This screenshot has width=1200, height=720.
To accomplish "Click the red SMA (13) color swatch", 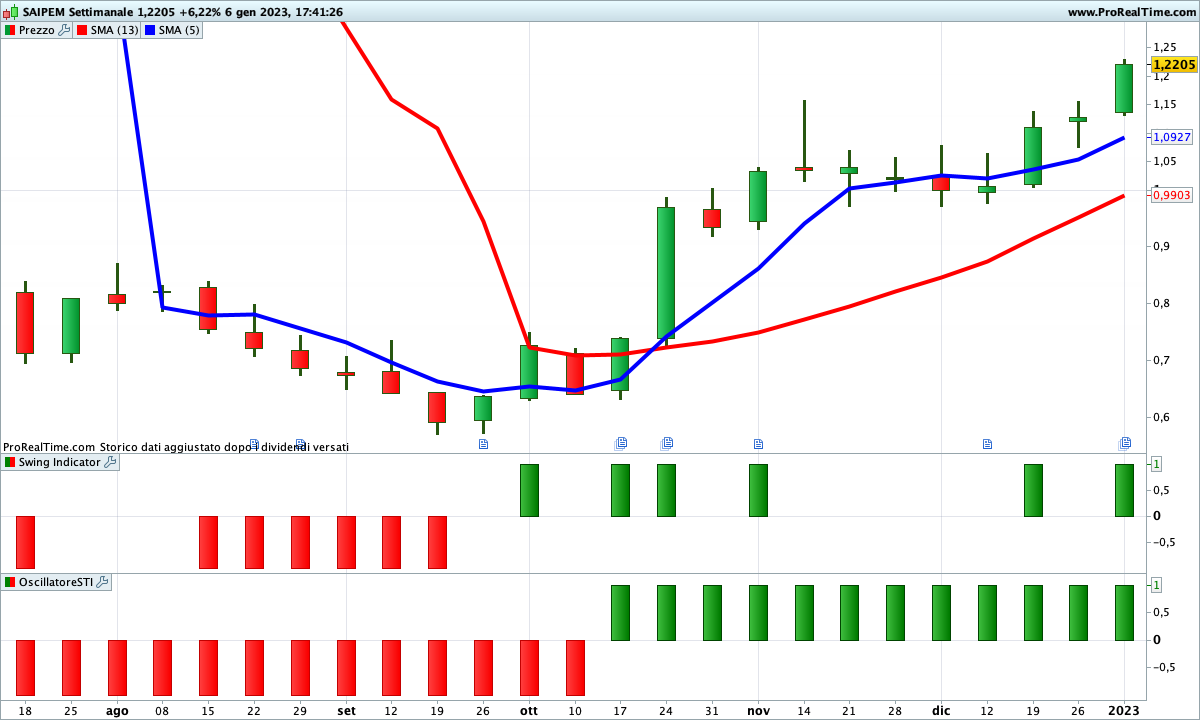I will tap(82, 30).
